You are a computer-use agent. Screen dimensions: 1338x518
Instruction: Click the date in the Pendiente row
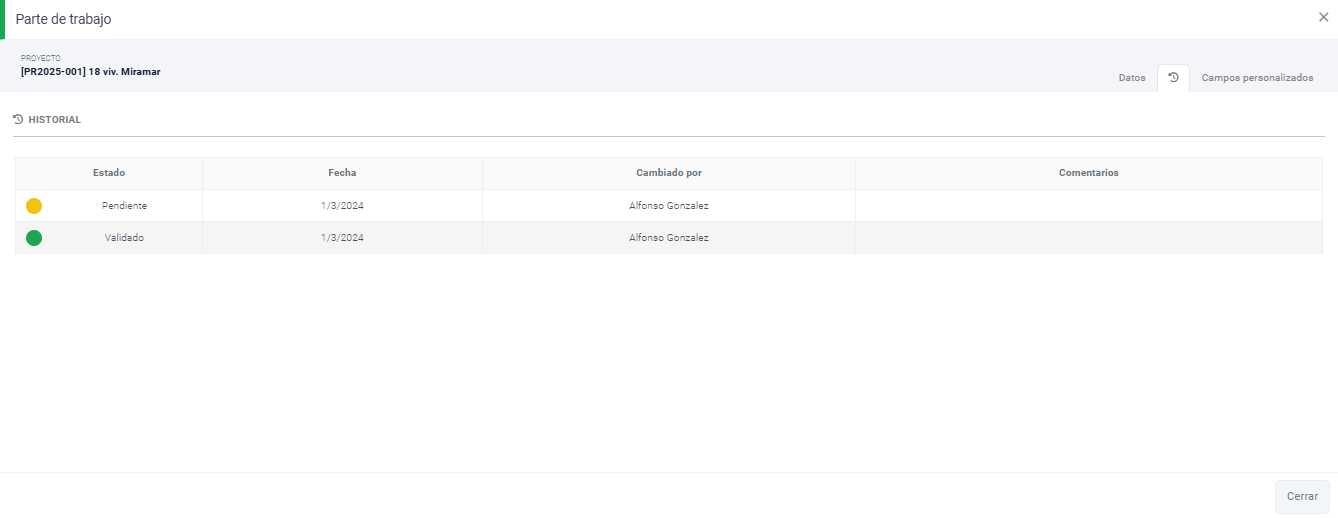pyautogui.click(x=342, y=206)
